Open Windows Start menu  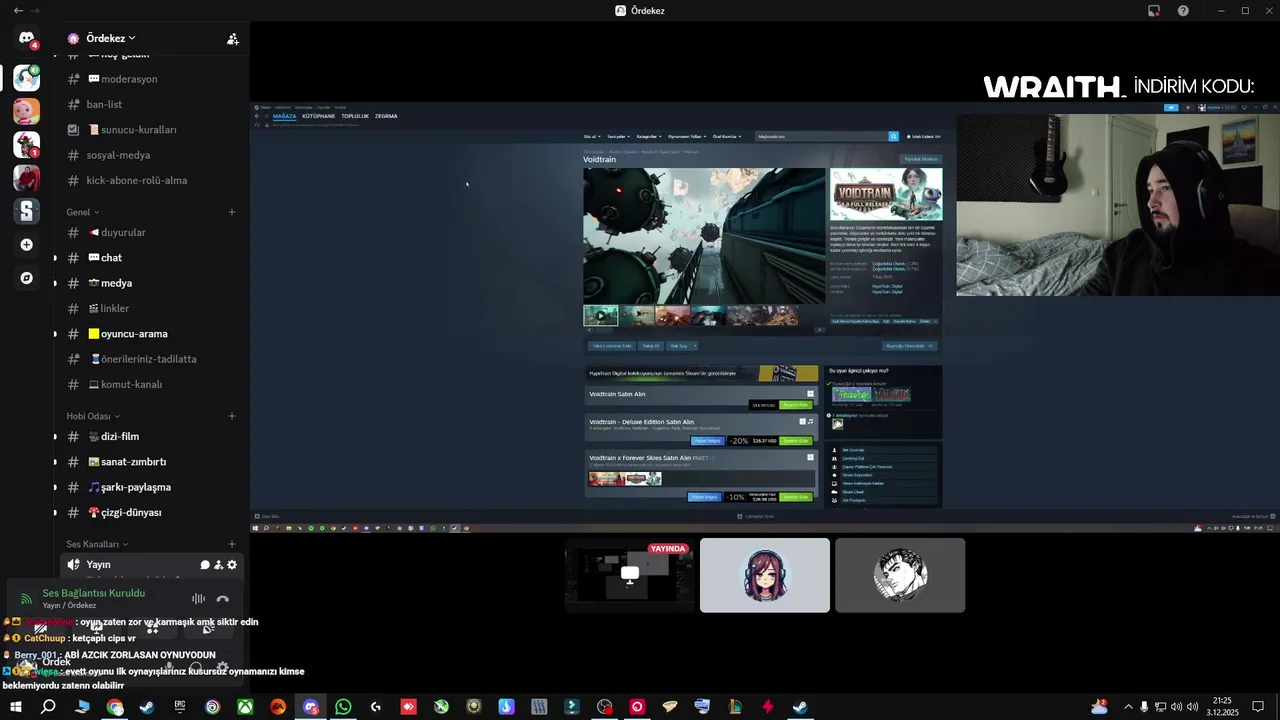16,707
